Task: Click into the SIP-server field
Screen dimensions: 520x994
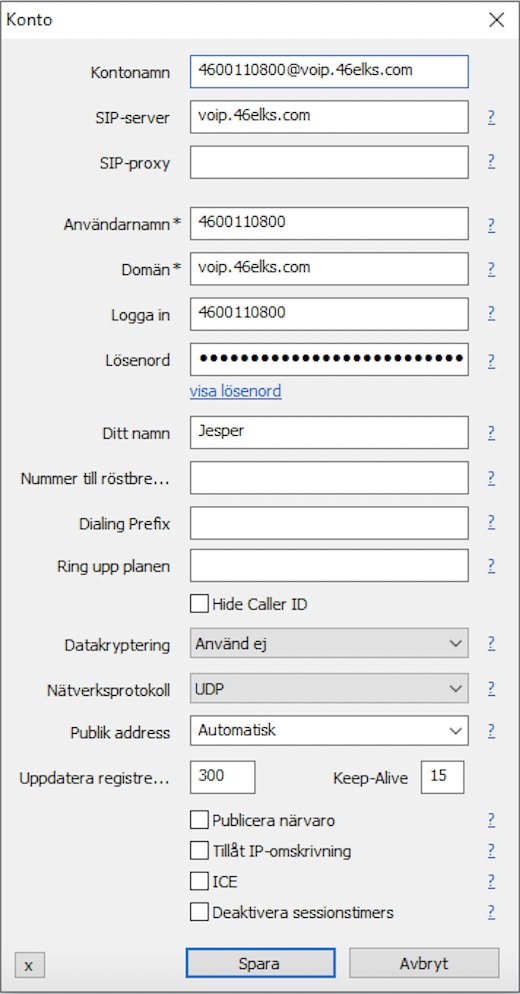Action: coord(329,117)
